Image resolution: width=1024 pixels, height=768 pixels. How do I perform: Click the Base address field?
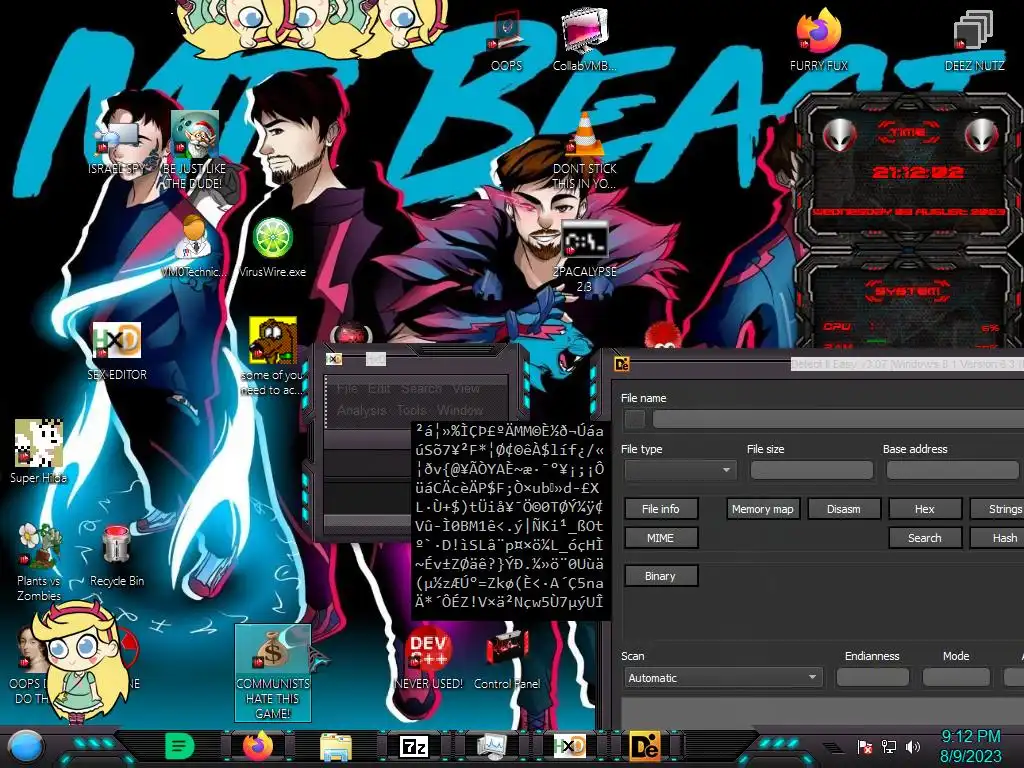point(953,470)
